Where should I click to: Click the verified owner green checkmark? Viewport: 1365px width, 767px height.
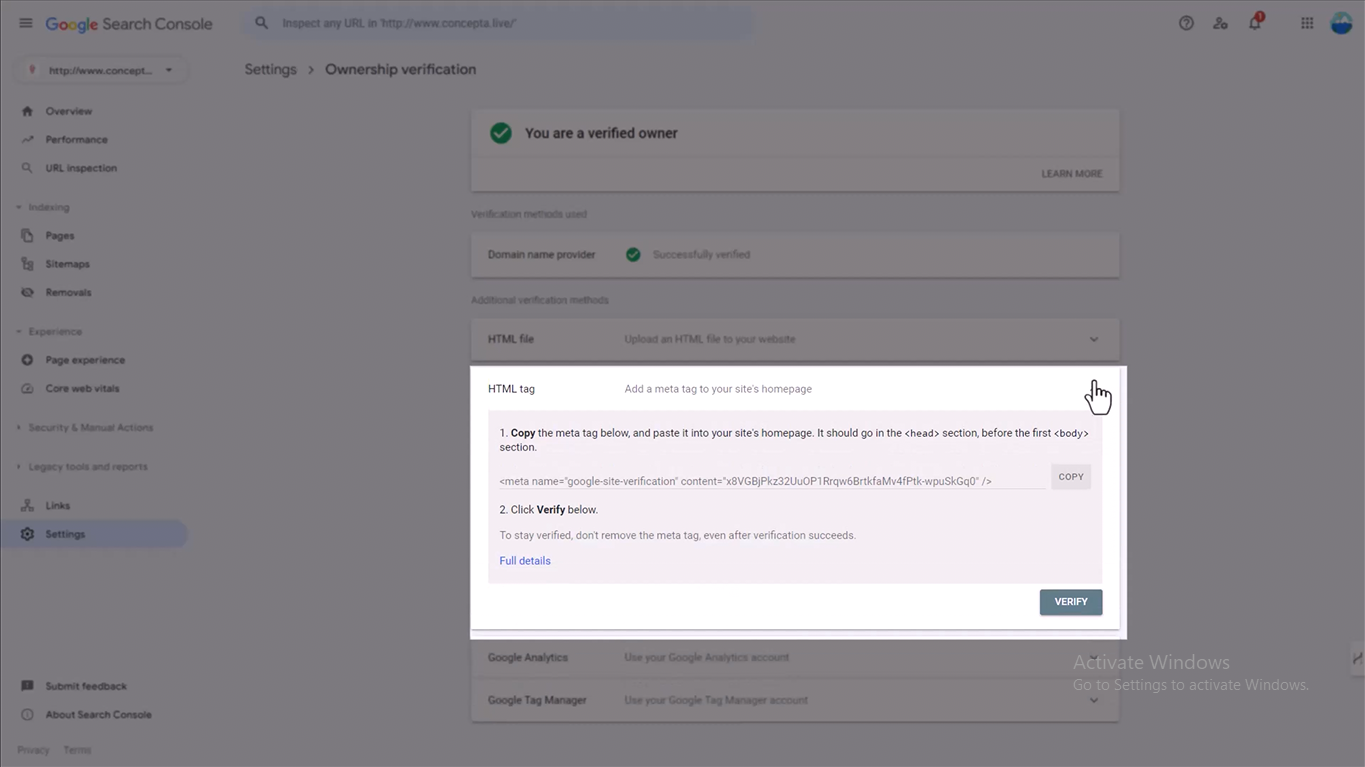point(501,133)
